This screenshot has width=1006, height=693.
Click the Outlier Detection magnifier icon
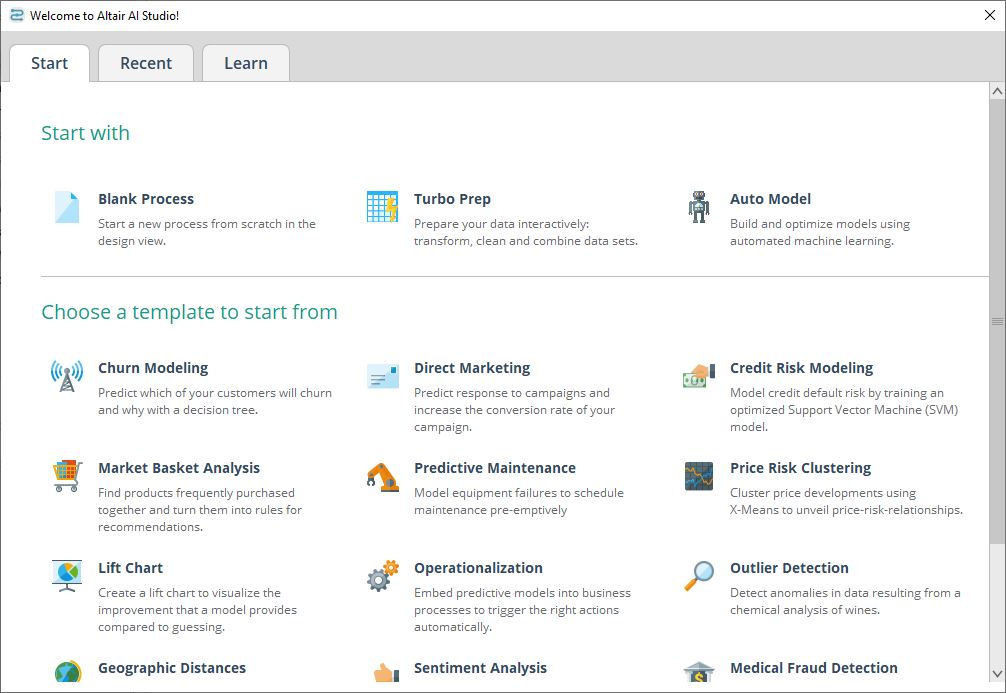point(699,576)
